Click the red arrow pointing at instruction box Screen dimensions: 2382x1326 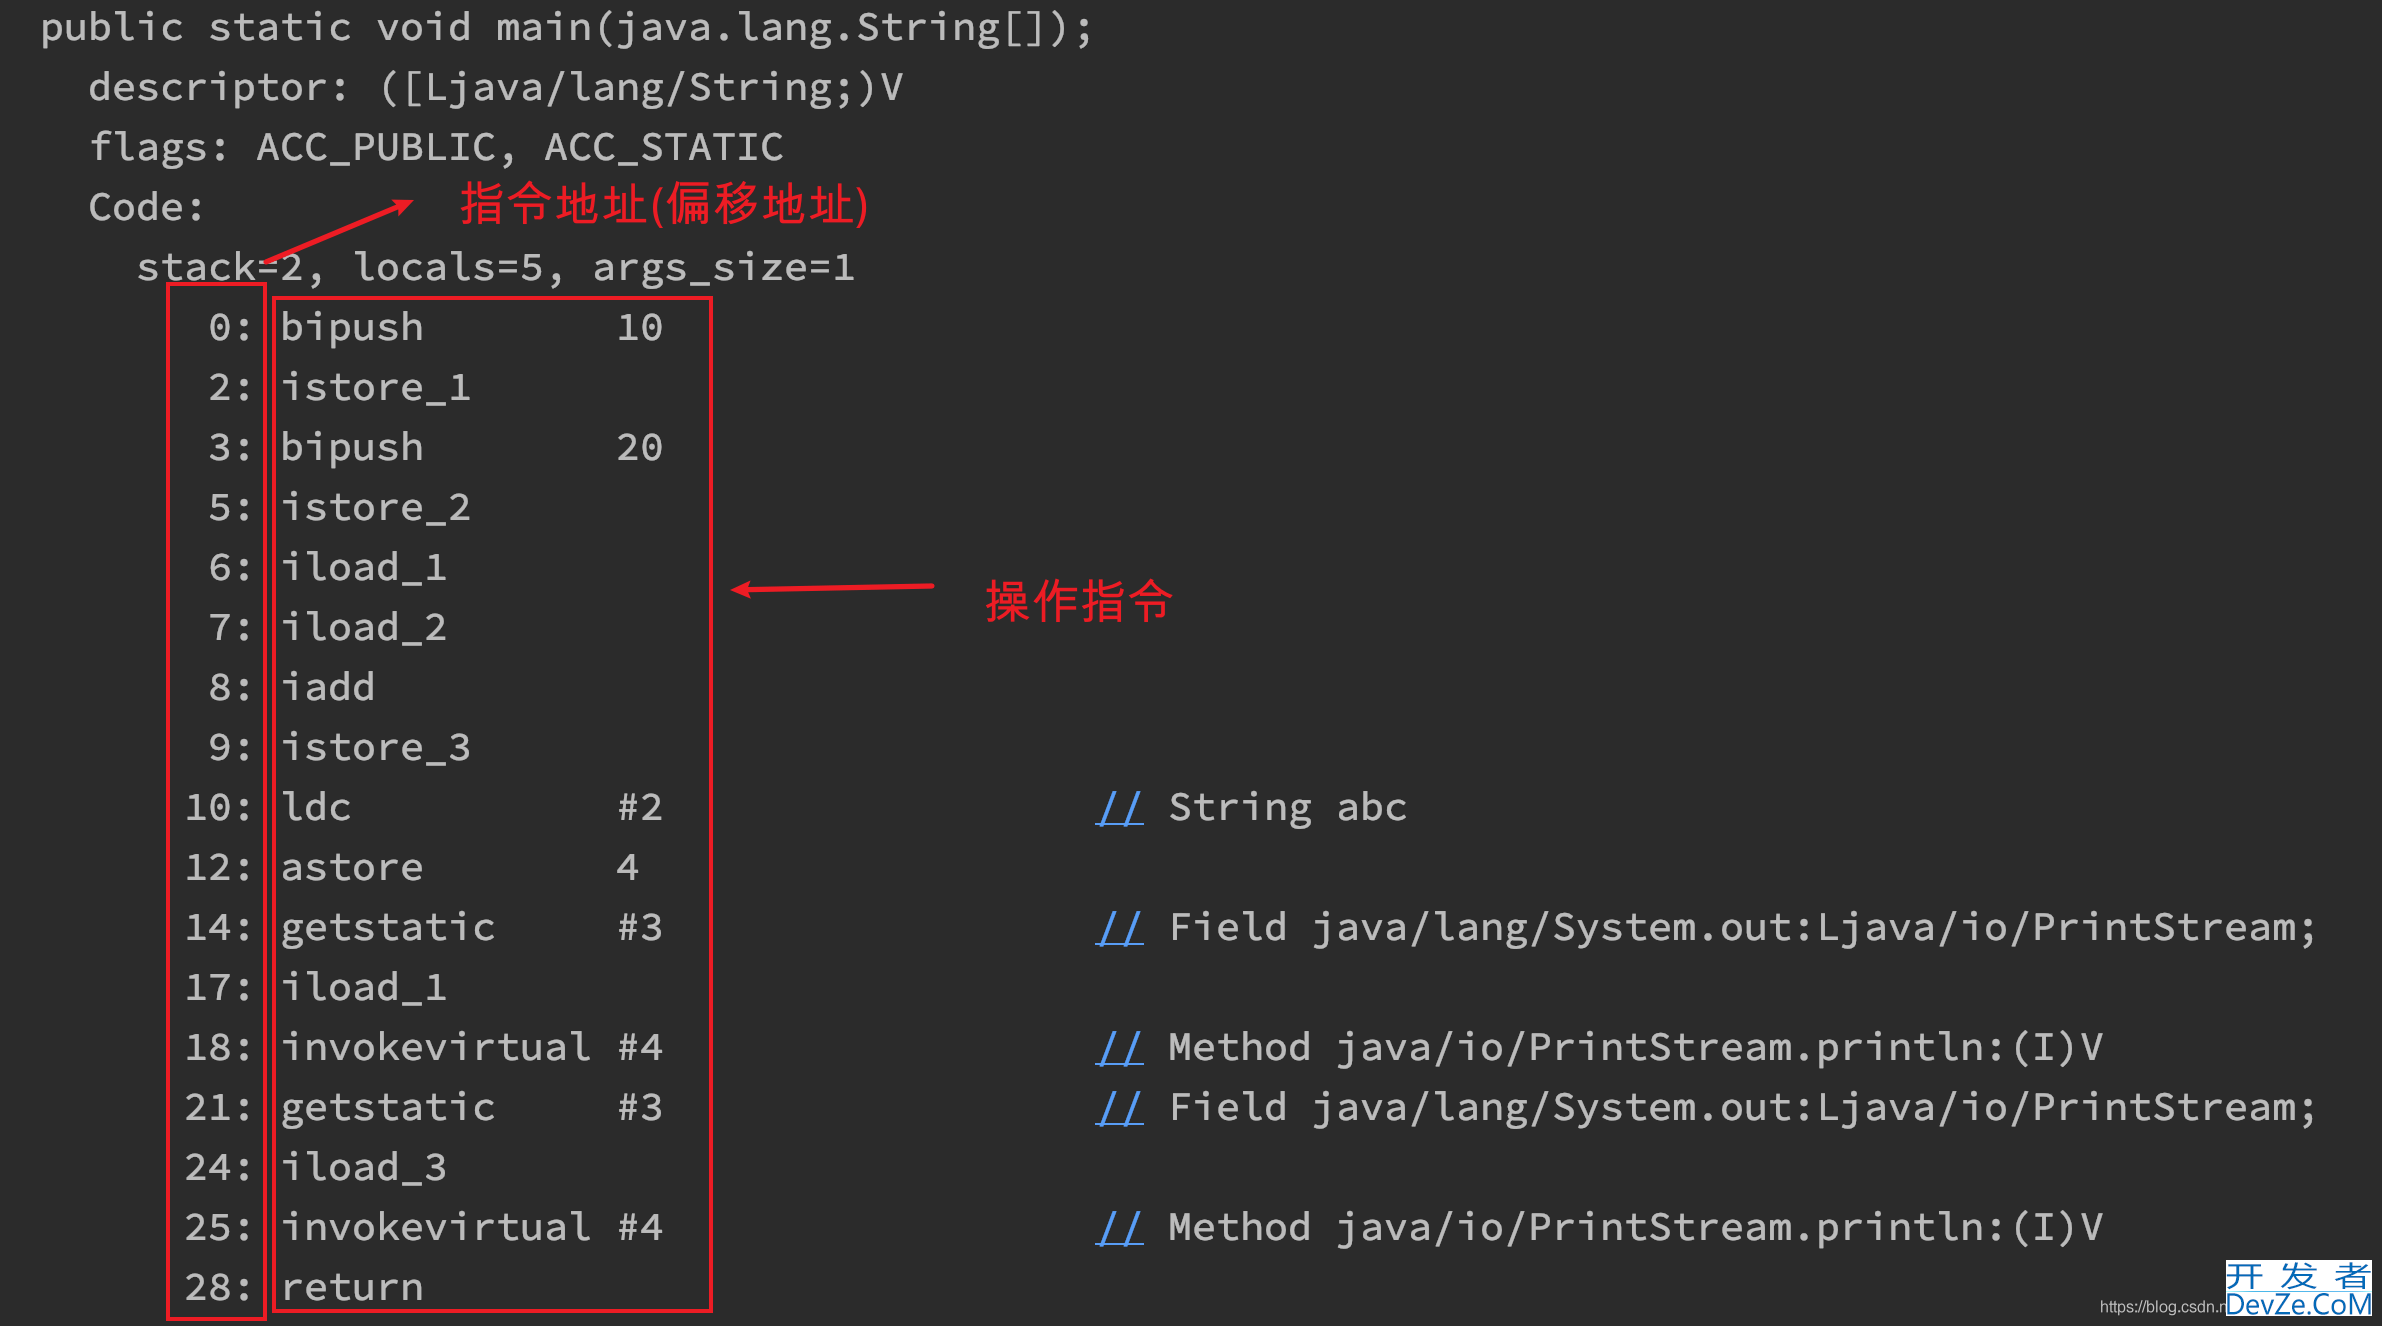[x=832, y=588]
